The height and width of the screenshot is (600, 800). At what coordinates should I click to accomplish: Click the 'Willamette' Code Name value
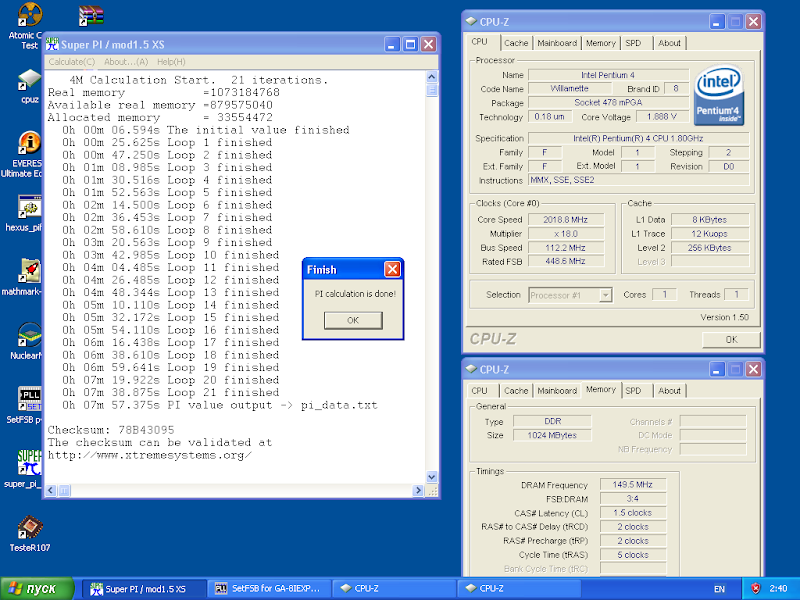569,89
